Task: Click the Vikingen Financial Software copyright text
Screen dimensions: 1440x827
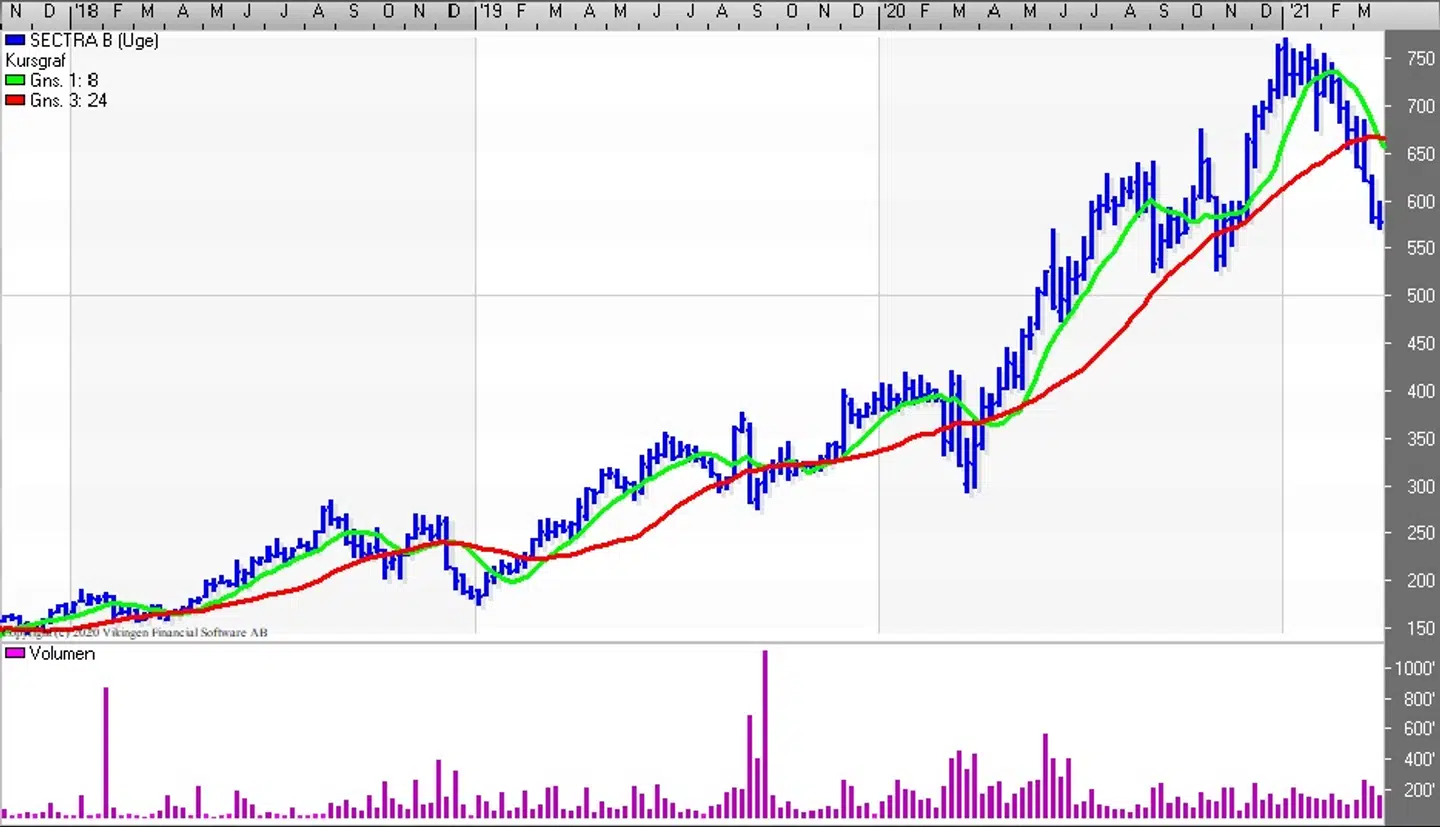Action: pos(135,632)
